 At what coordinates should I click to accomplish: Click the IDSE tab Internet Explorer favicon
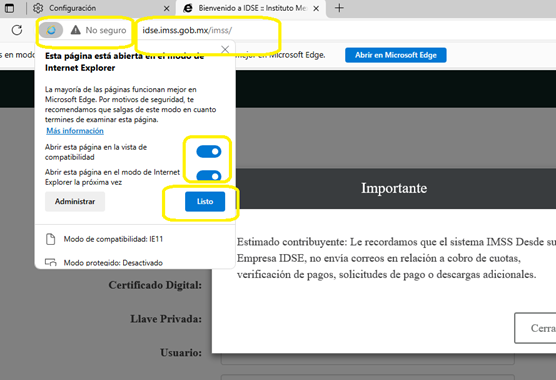click(x=188, y=8)
